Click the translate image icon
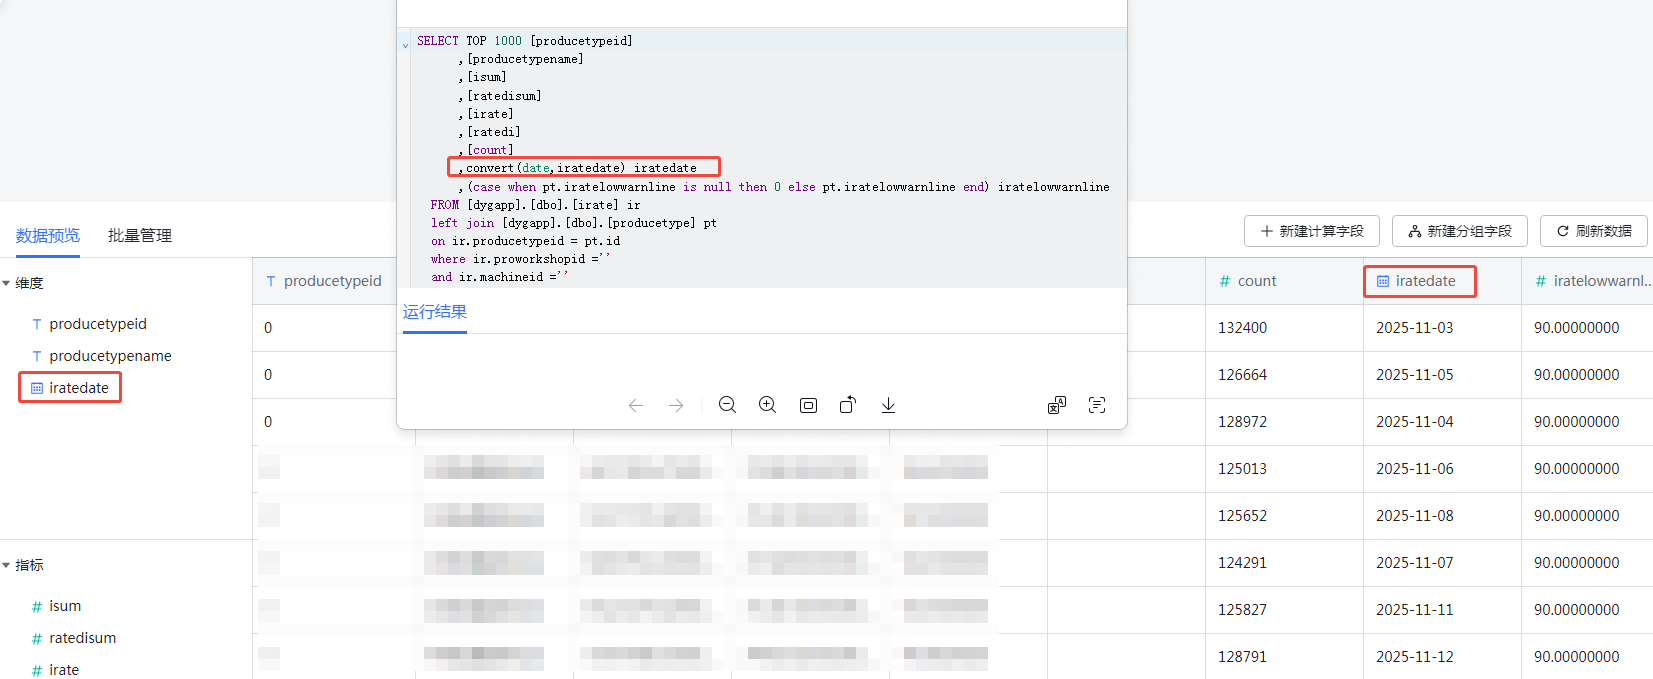 click(x=1057, y=405)
